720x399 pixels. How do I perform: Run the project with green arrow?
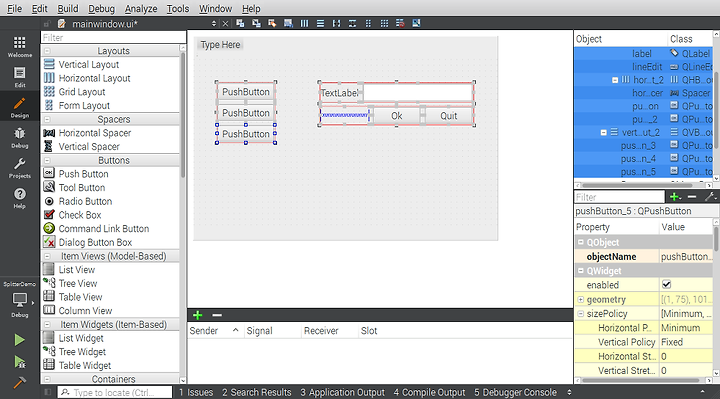[19, 340]
